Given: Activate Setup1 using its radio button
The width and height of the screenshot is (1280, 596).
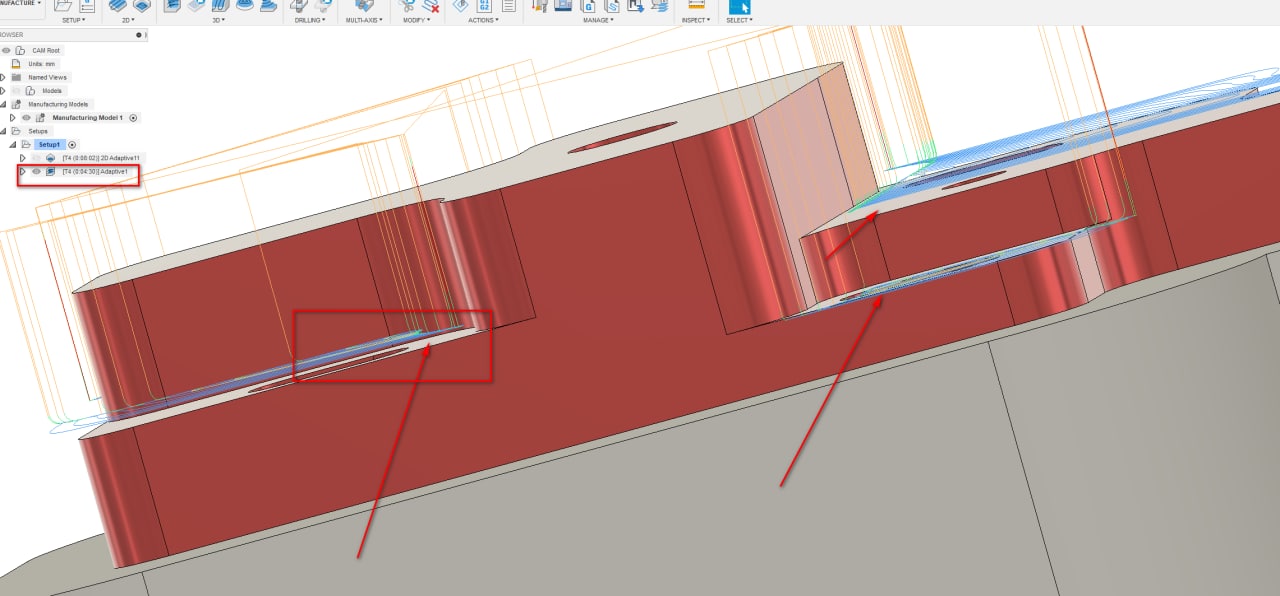Looking at the screenshot, I should click(x=72, y=145).
